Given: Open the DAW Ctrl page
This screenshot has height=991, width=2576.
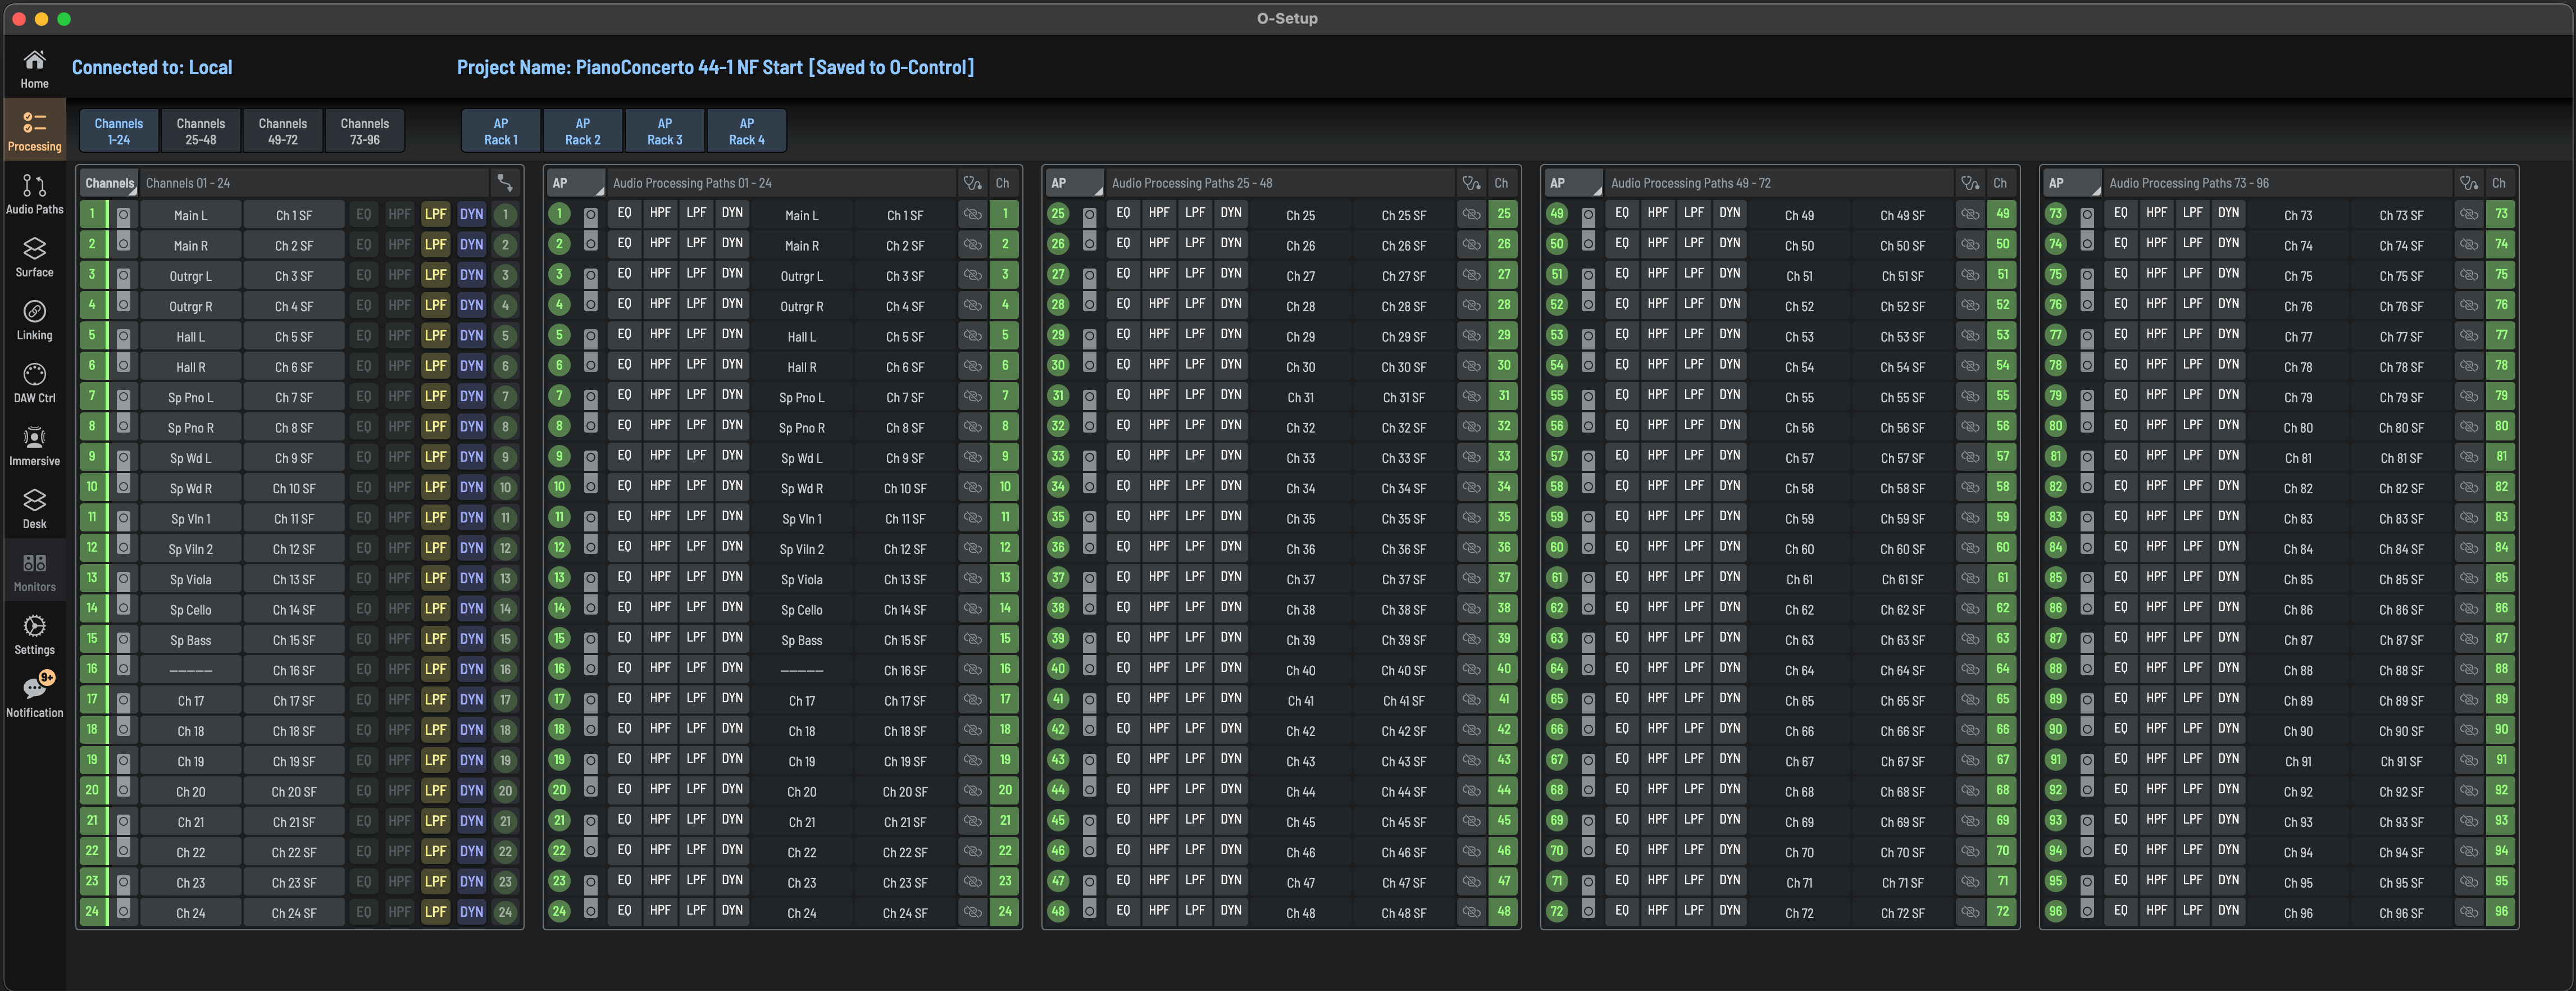Looking at the screenshot, I should 34,383.
